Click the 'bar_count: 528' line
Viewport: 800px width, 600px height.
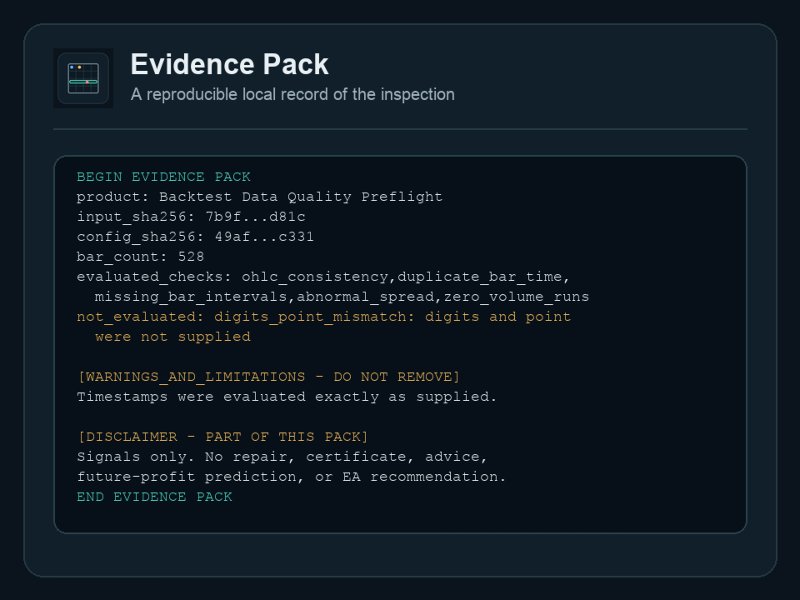(x=140, y=257)
